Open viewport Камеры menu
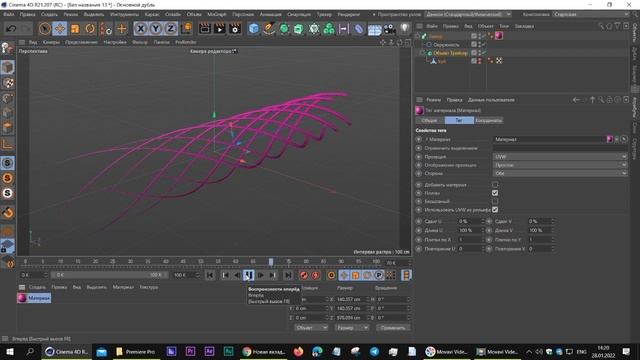Viewport: 640px width, 360px height. pos(51,42)
